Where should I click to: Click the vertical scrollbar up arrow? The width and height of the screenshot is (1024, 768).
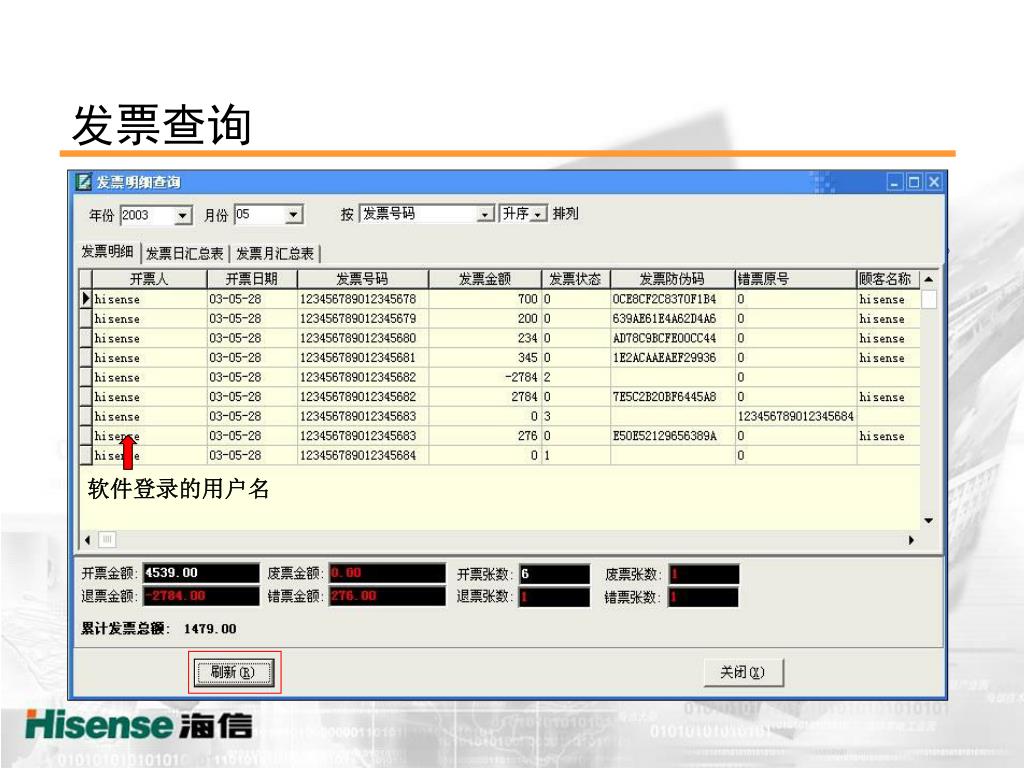point(928,279)
